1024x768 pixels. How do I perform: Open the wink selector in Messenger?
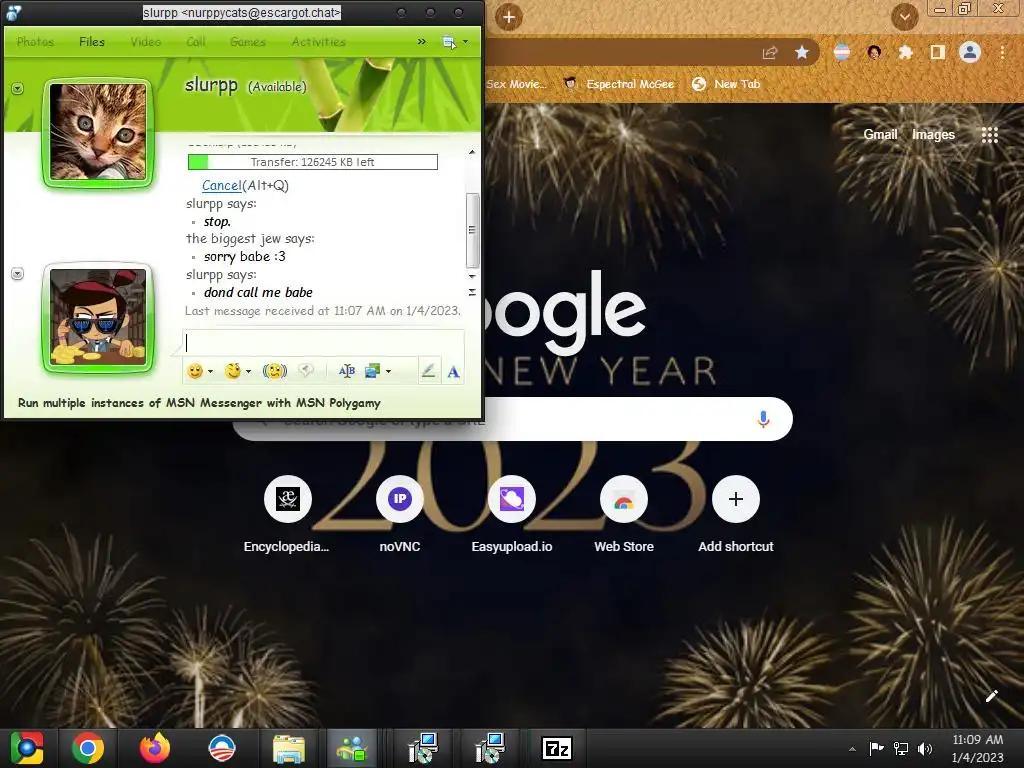[x=232, y=371]
